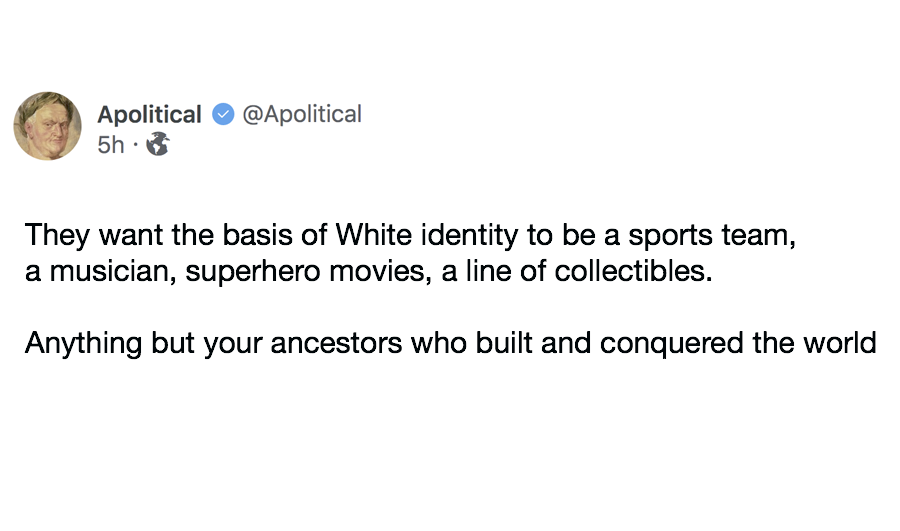Open the 5h post timestamp
The image size is (900, 531).
111,145
